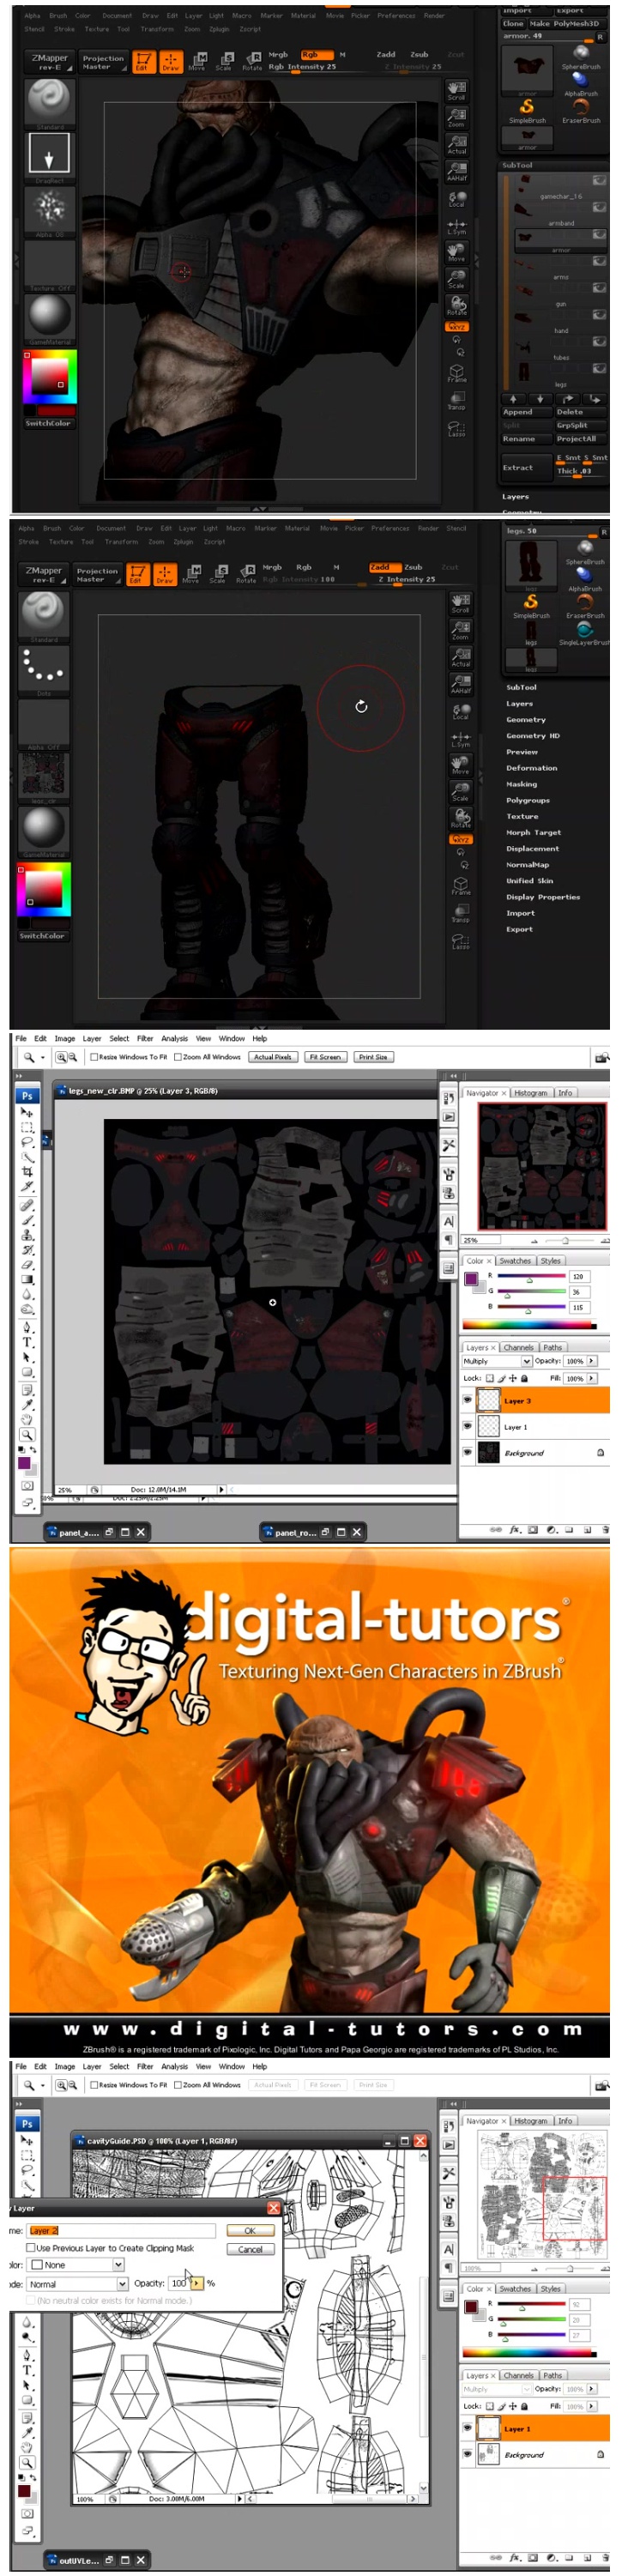Pick EraserBrush tool in armor ZBrush Tool palette

coord(580,109)
